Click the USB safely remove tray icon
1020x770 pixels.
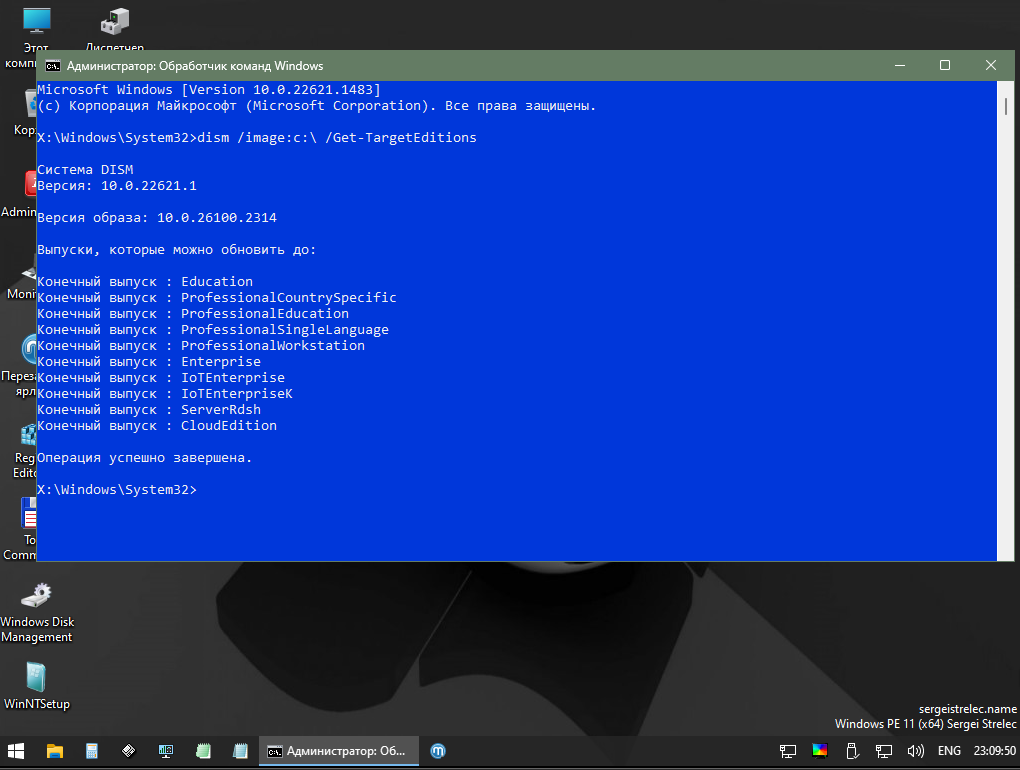851,750
